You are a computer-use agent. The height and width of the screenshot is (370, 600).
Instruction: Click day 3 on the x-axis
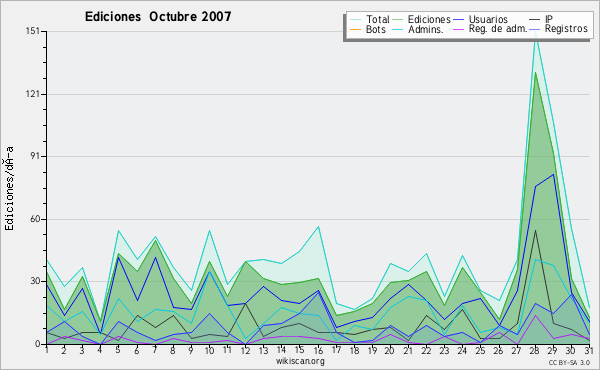(82, 350)
